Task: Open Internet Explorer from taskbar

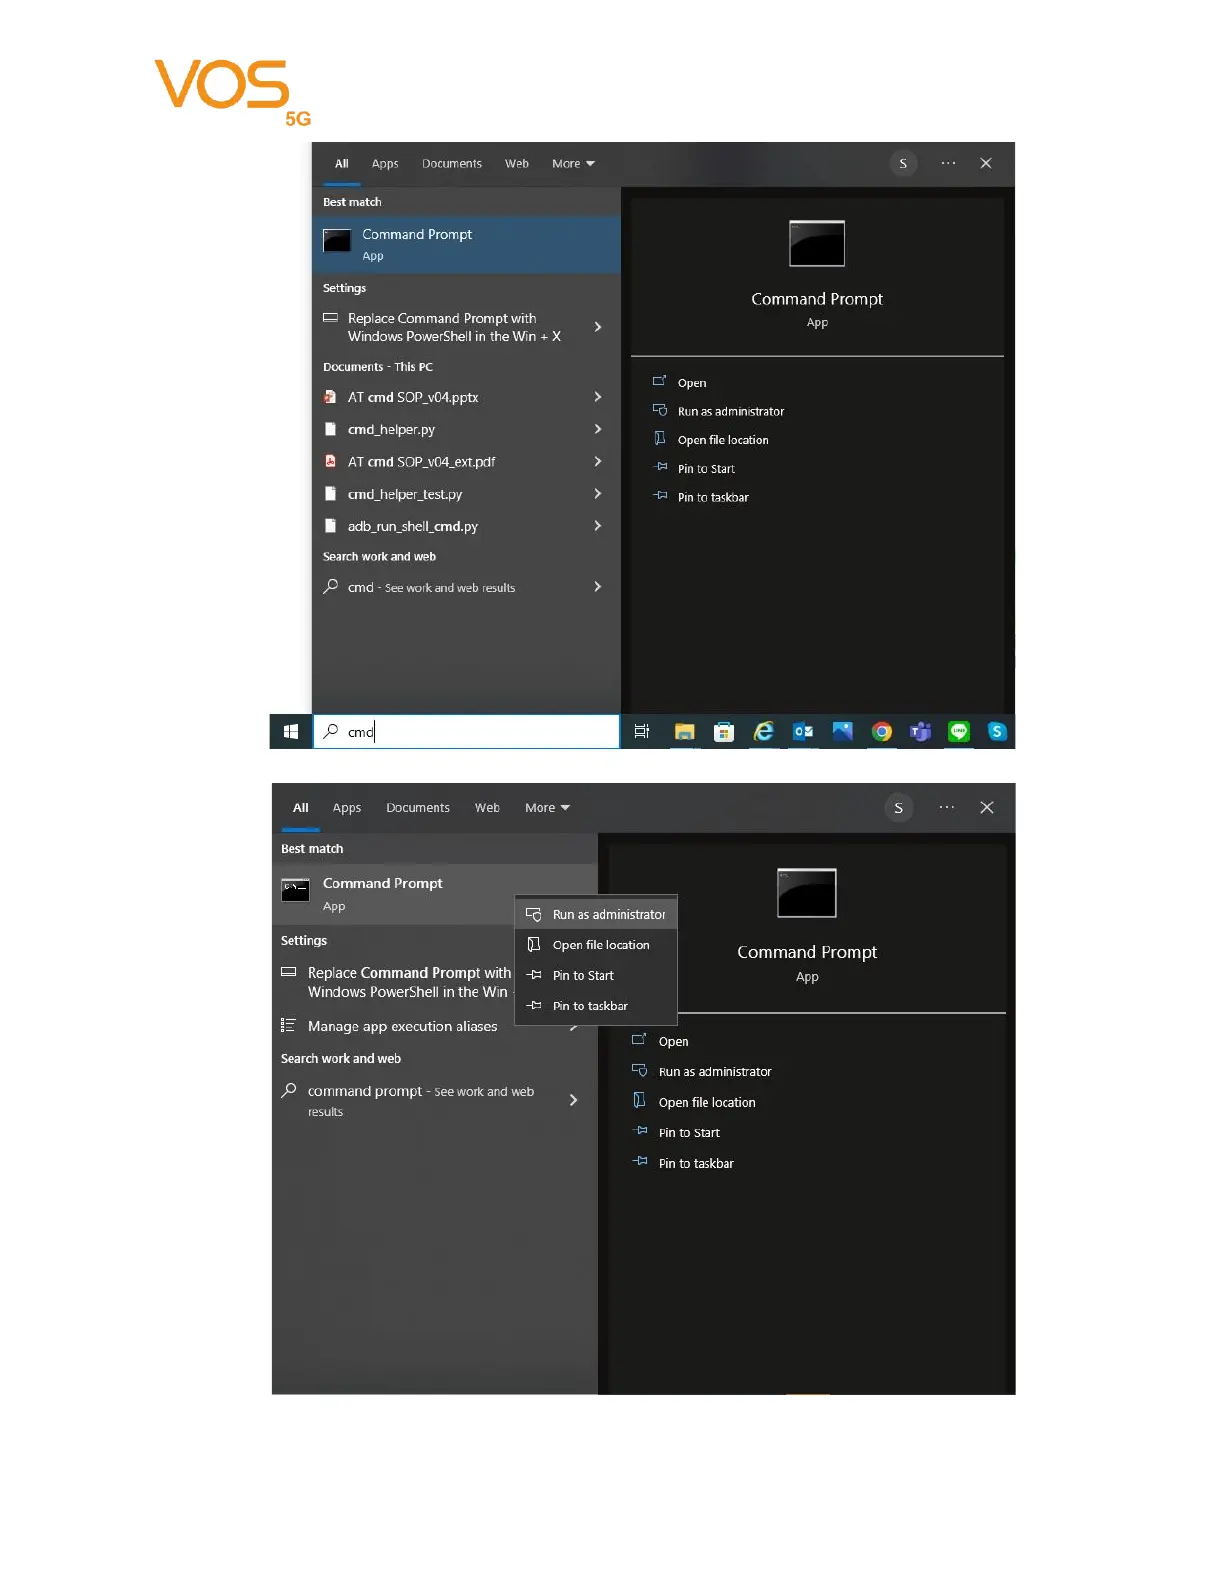Action: pyautogui.click(x=763, y=732)
